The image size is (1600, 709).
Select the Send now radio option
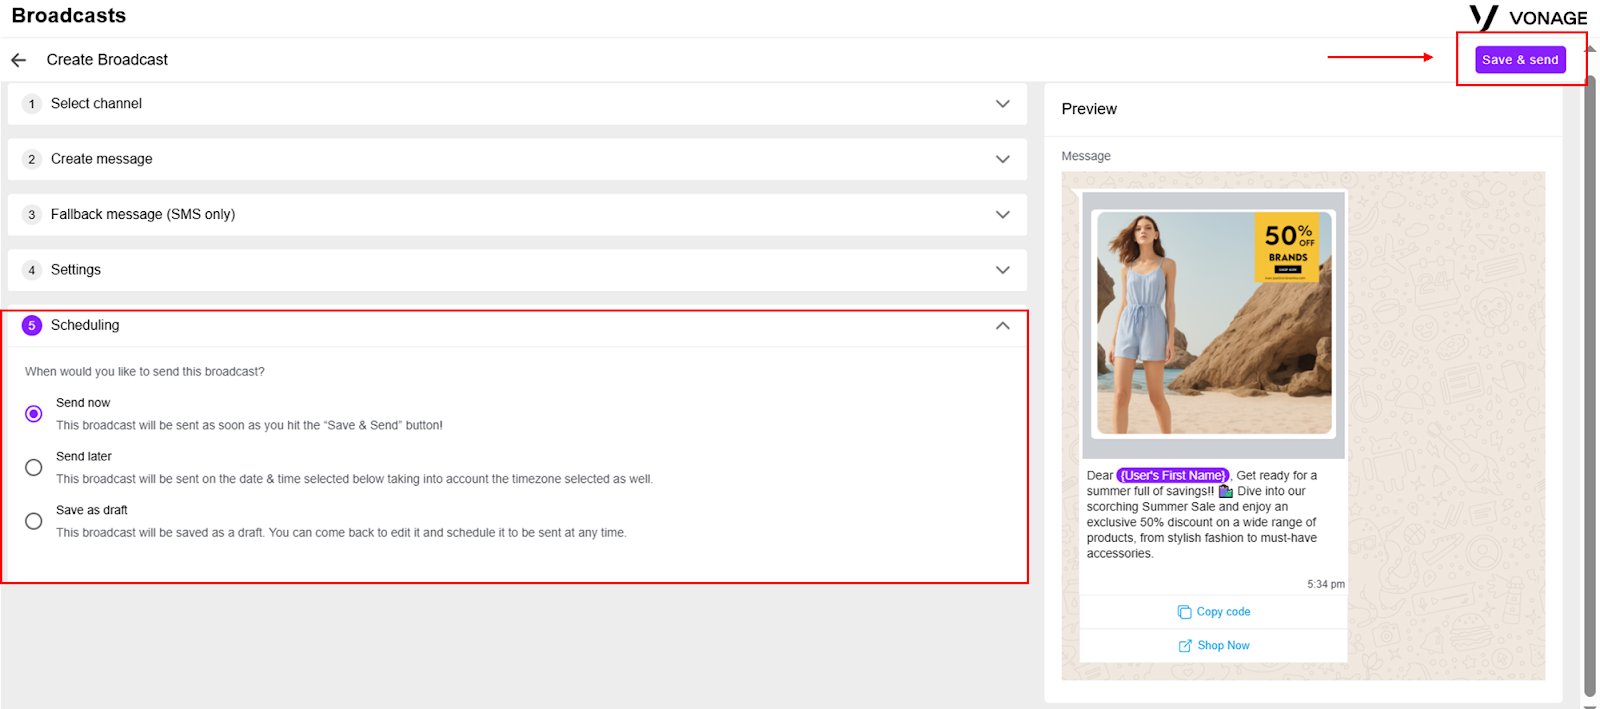click(x=34, y=414)
